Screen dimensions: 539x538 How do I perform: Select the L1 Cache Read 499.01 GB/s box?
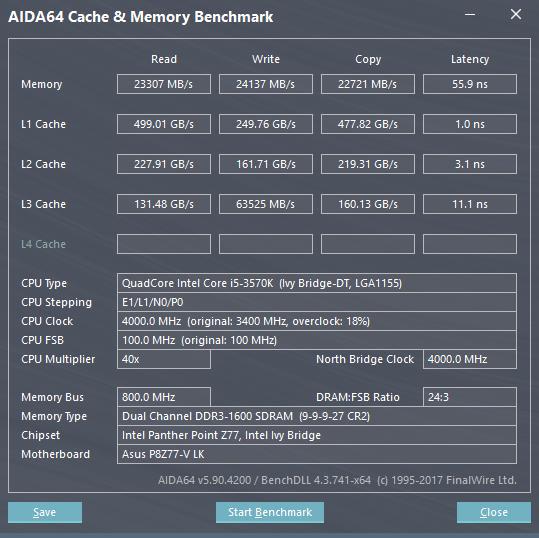tap(164, 124)
